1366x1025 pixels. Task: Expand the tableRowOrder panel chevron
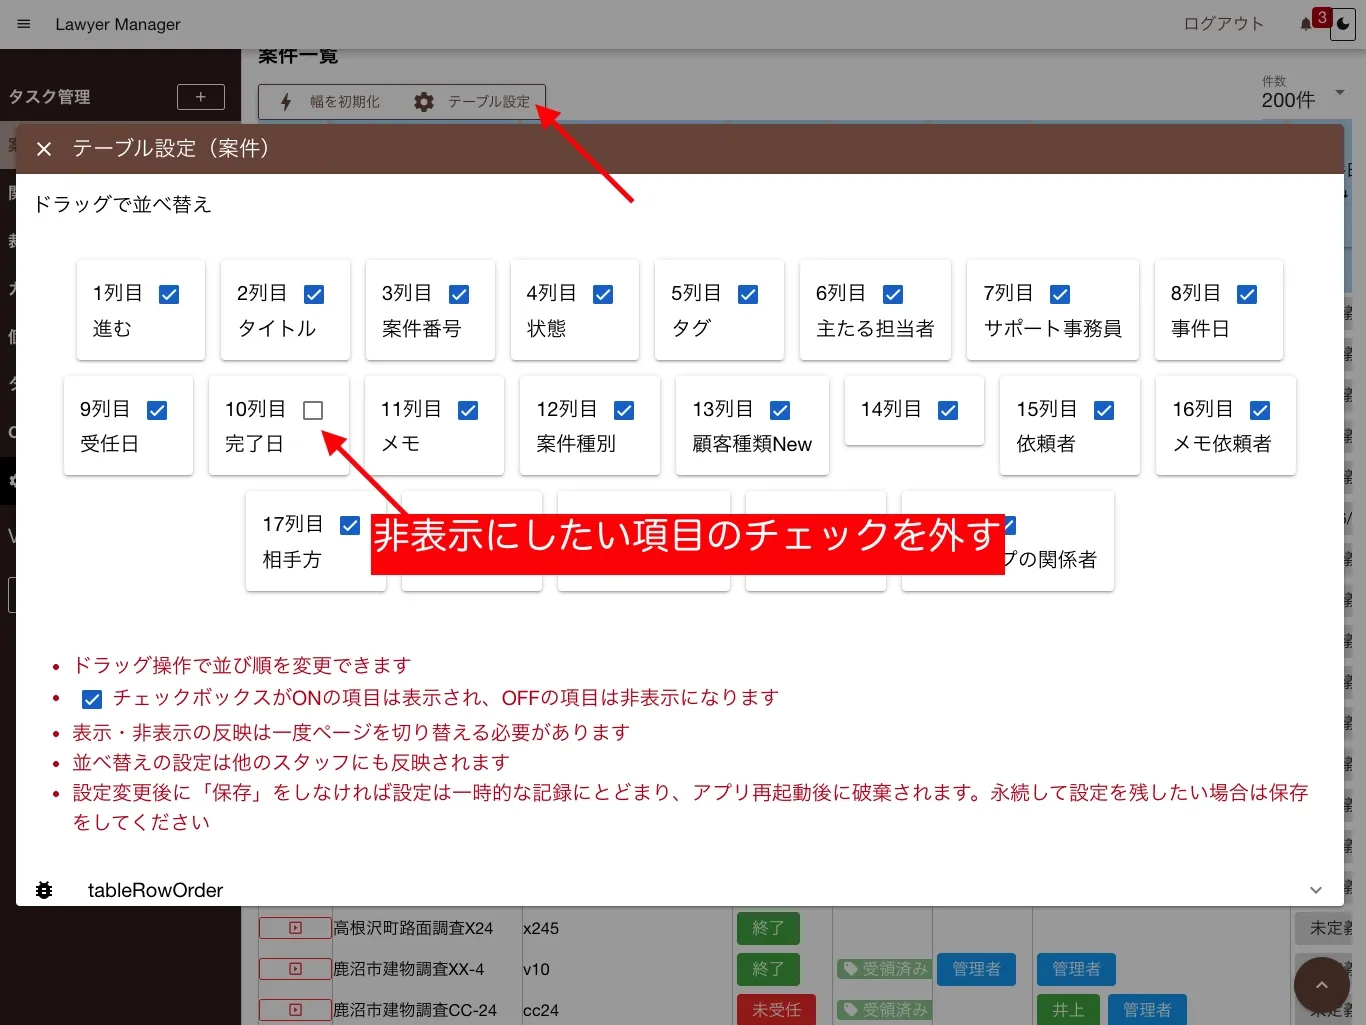coord(1316,890)
